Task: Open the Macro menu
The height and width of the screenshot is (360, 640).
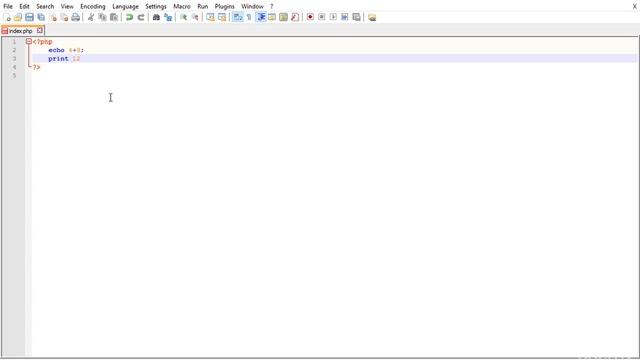Action: (x=182, y=7)
